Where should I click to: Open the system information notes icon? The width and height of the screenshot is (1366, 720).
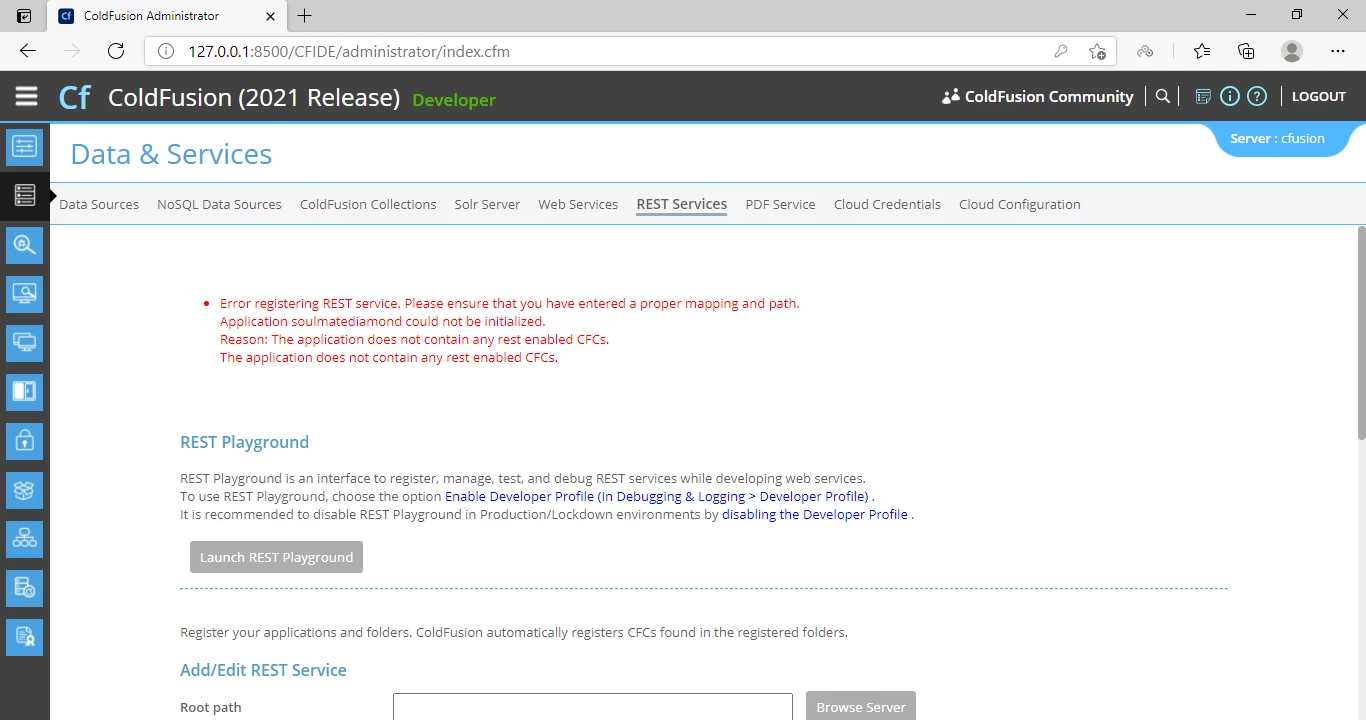click(x=1203, y=96)
